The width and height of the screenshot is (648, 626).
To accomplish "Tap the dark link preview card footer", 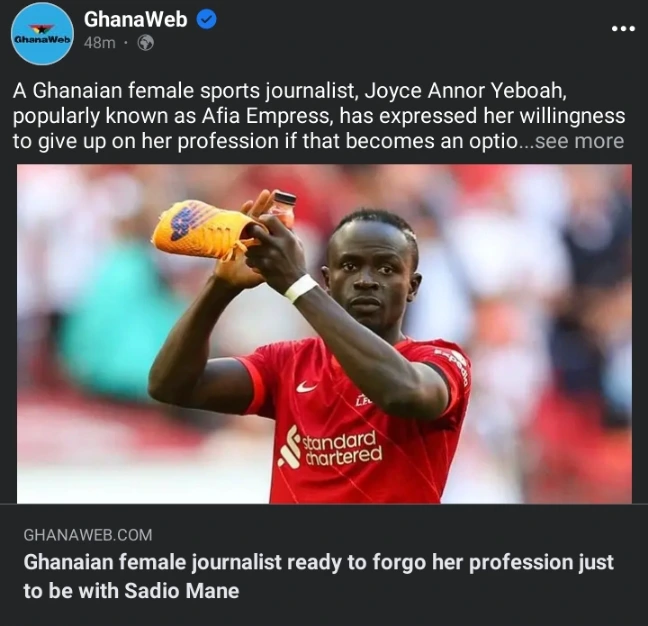I will coord(324,565).
